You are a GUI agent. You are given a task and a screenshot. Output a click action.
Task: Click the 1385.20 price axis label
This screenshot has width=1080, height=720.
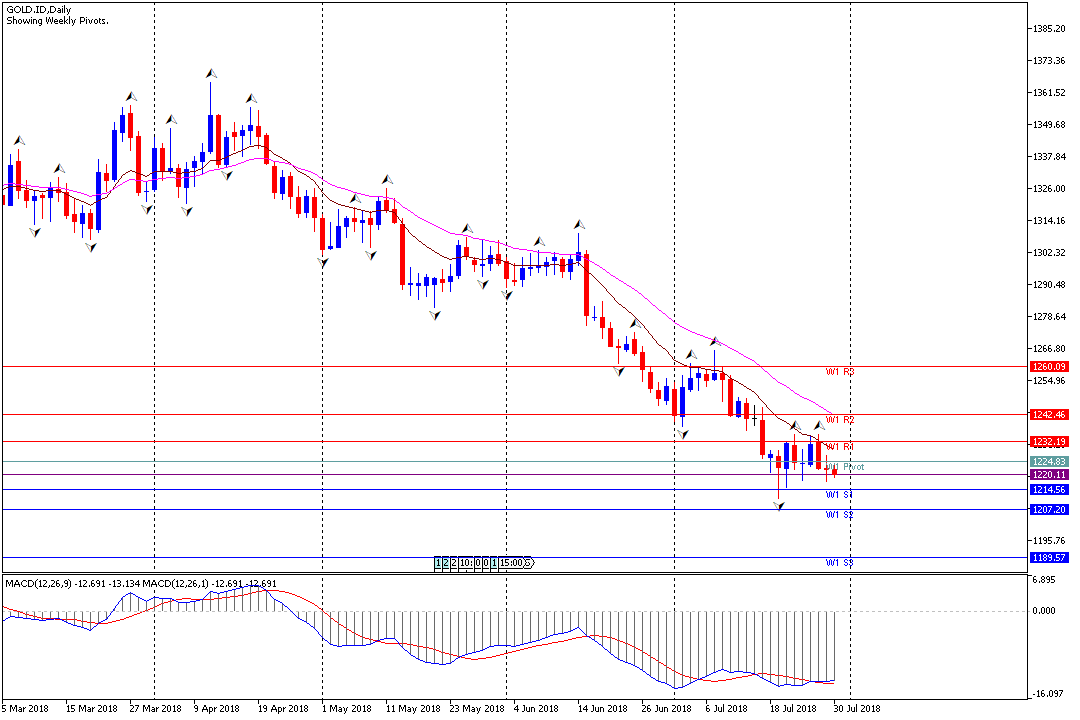[1049, 29]
